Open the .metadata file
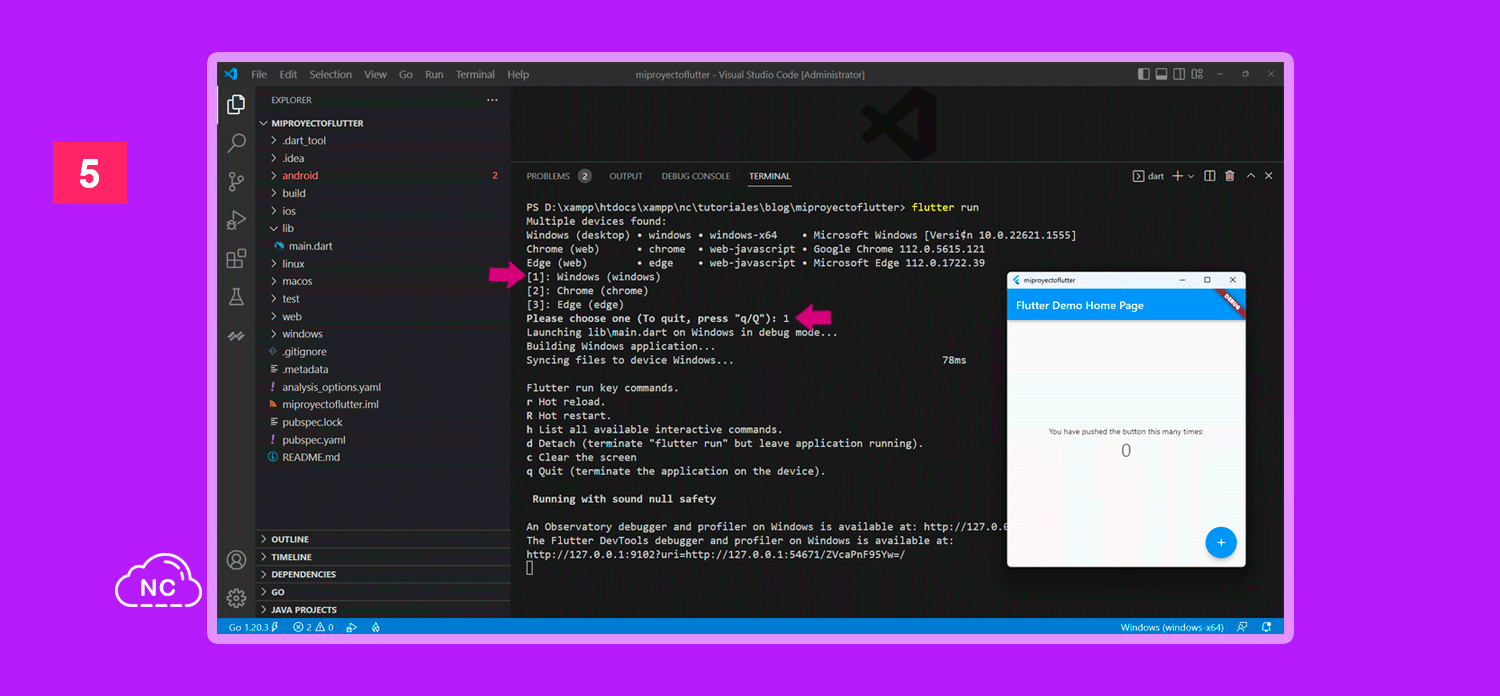1500x696 pixels. pos(305,369)
